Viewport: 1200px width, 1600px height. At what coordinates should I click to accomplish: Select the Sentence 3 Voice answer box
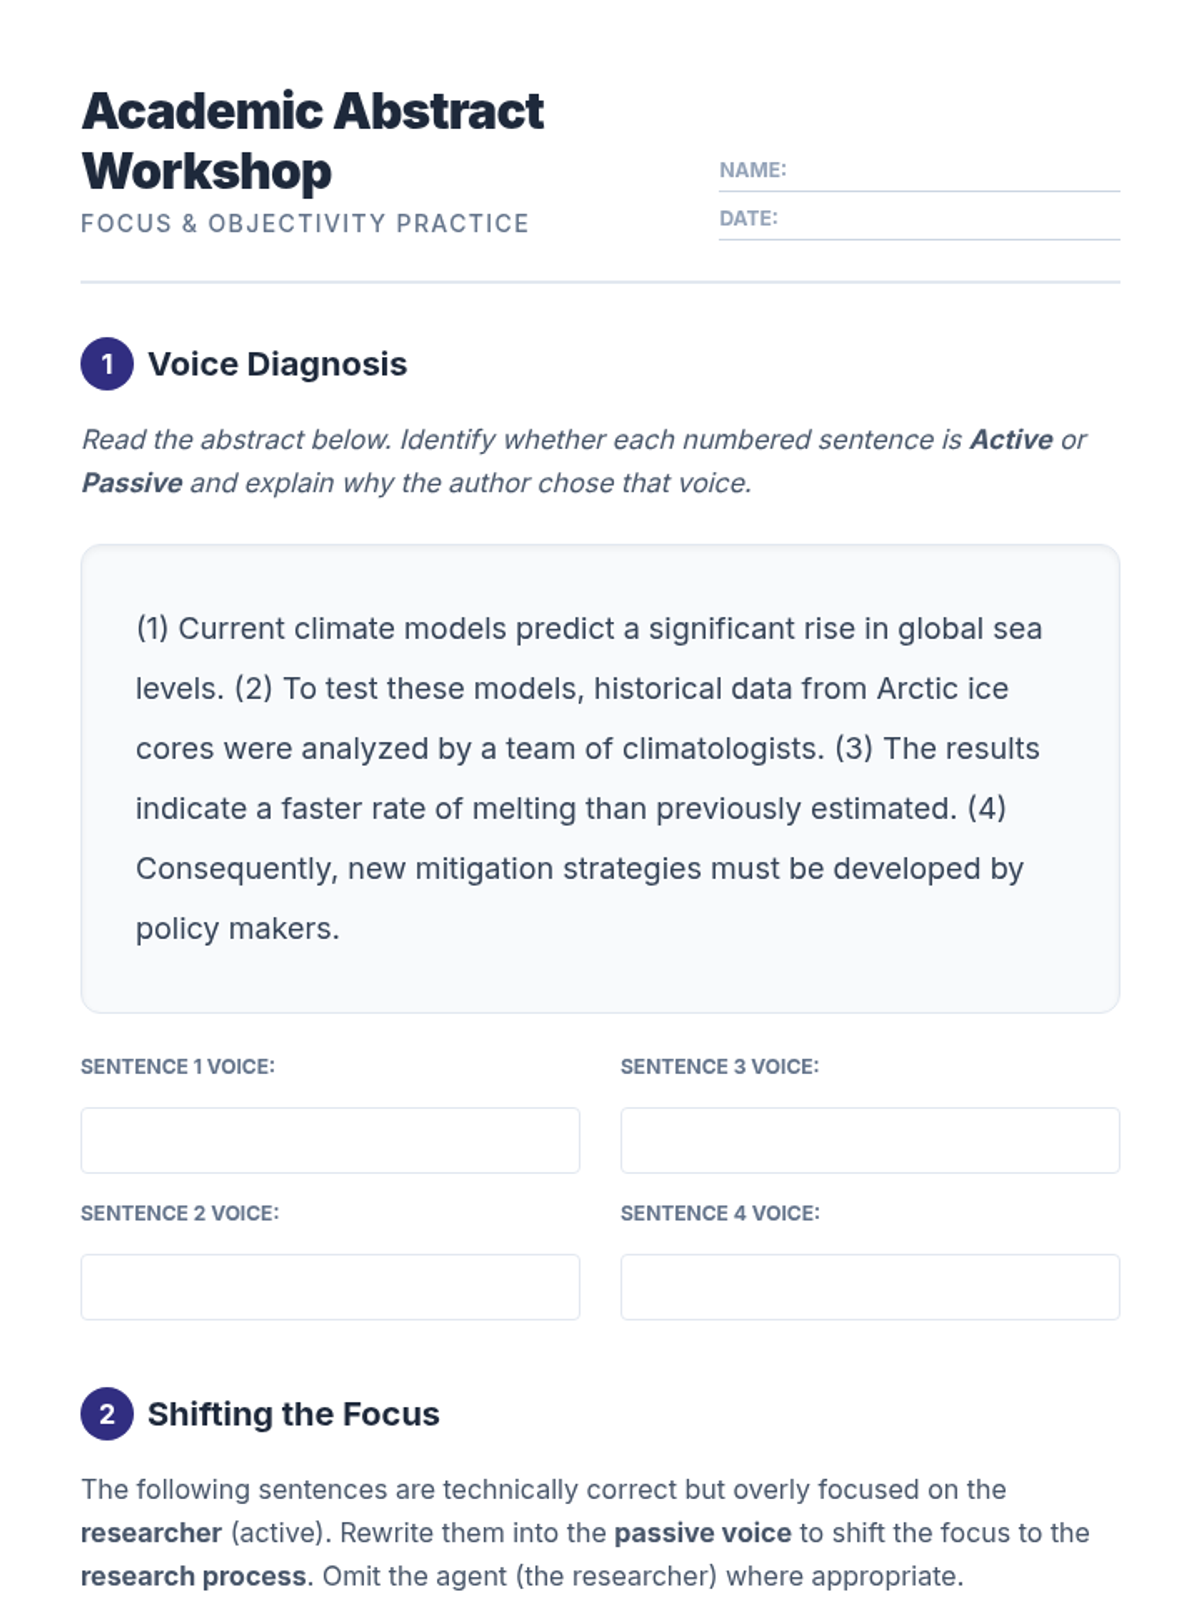[x=870, y=1140]
